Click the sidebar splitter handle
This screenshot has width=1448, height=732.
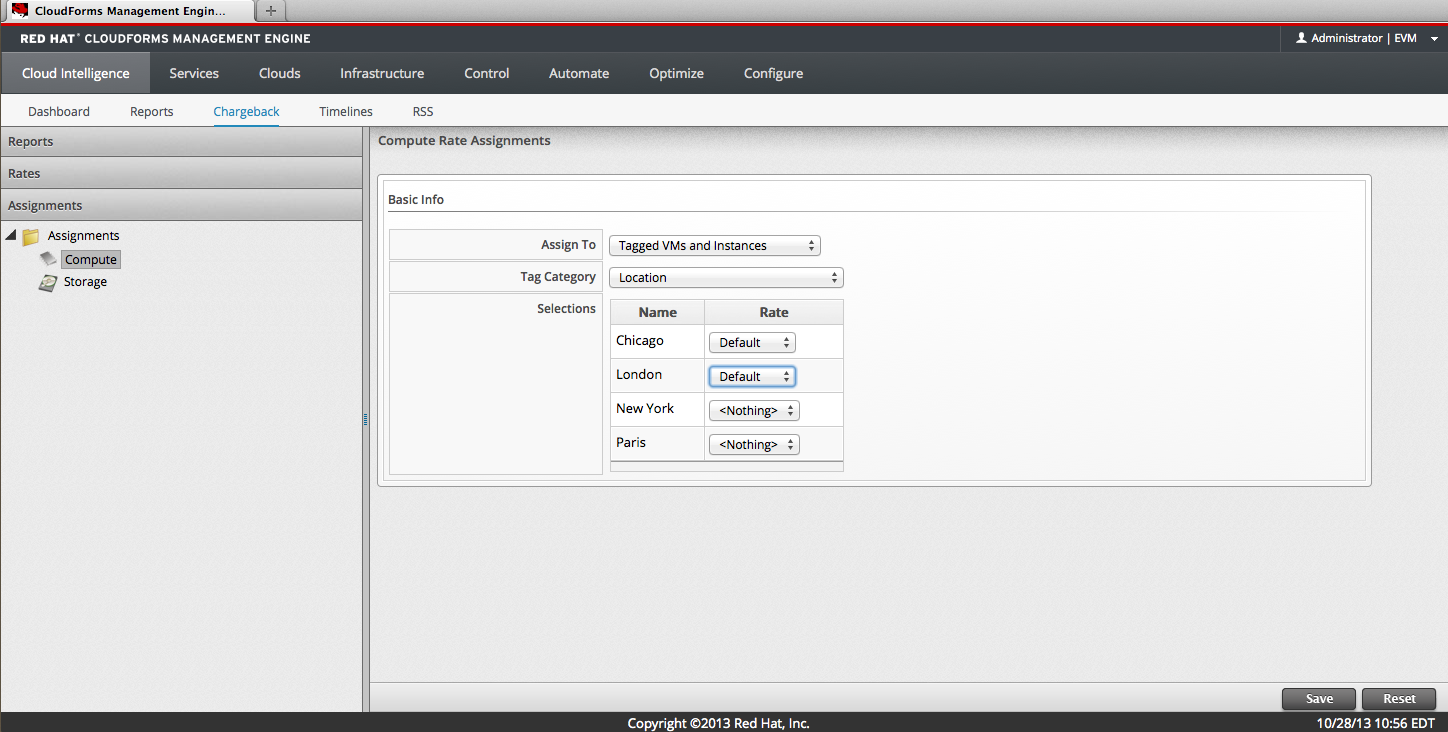click(x=366, y=420)
